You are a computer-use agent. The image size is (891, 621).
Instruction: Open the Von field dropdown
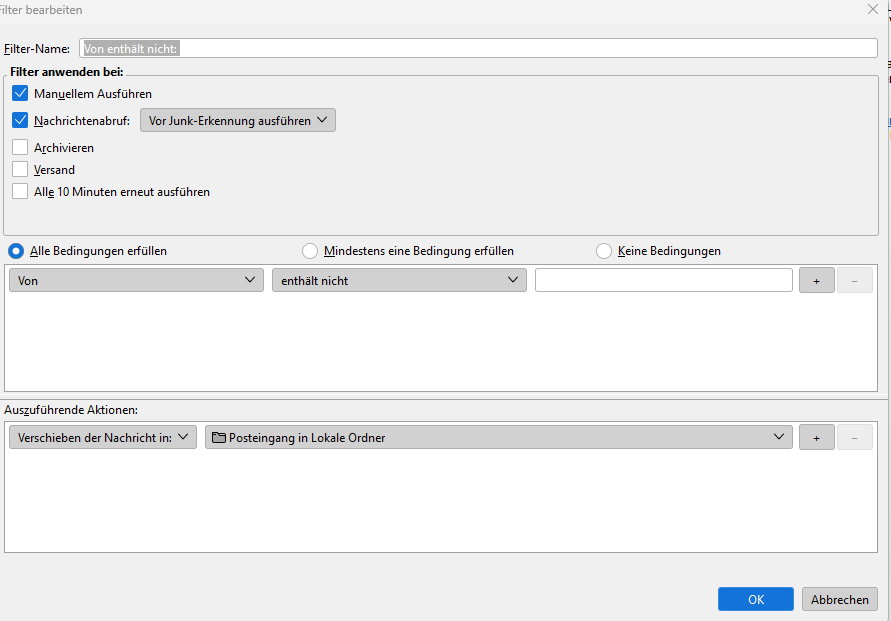pos(136,280)
